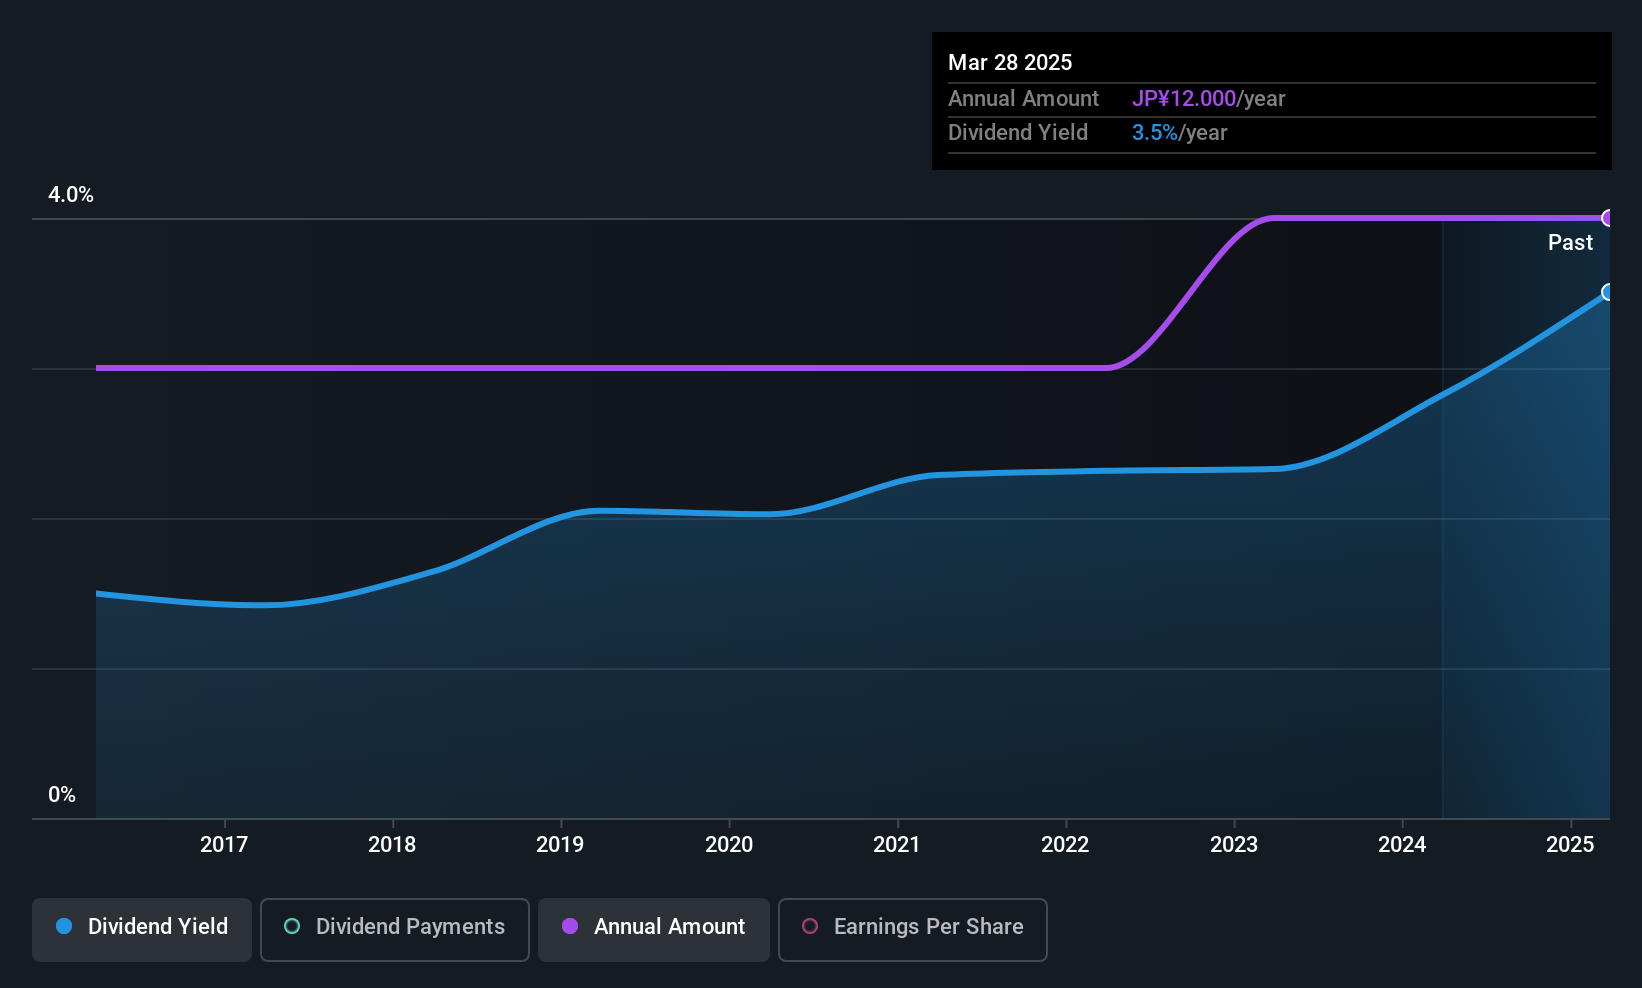Select the purple Annual Amount end-point marker
This screenshot has width=1642, height=988.
tap(1608, 218)
